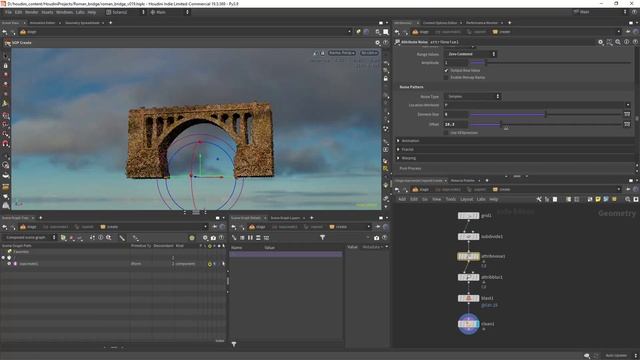
Task: Click pause icon in scene graph details toolbar
Action: (x=250, y=238)
